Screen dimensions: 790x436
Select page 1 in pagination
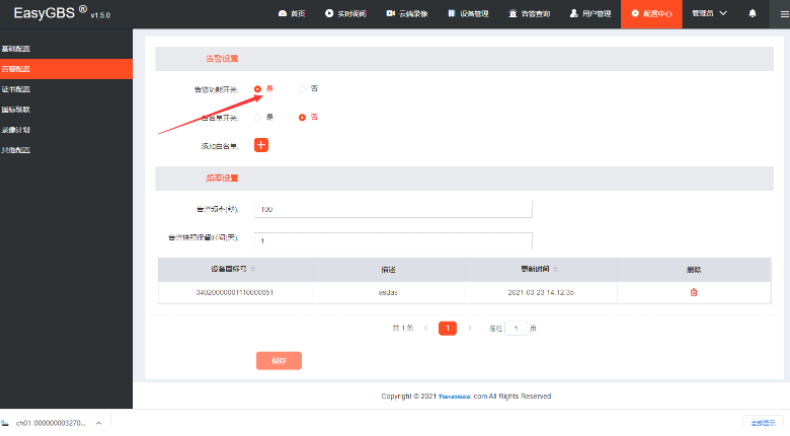click(x=447, y=328)
